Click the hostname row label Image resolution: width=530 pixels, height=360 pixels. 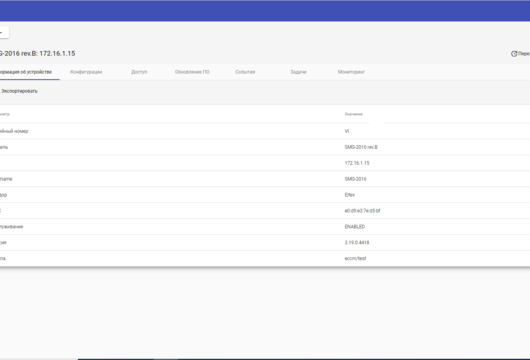click(x=6, y=179)
